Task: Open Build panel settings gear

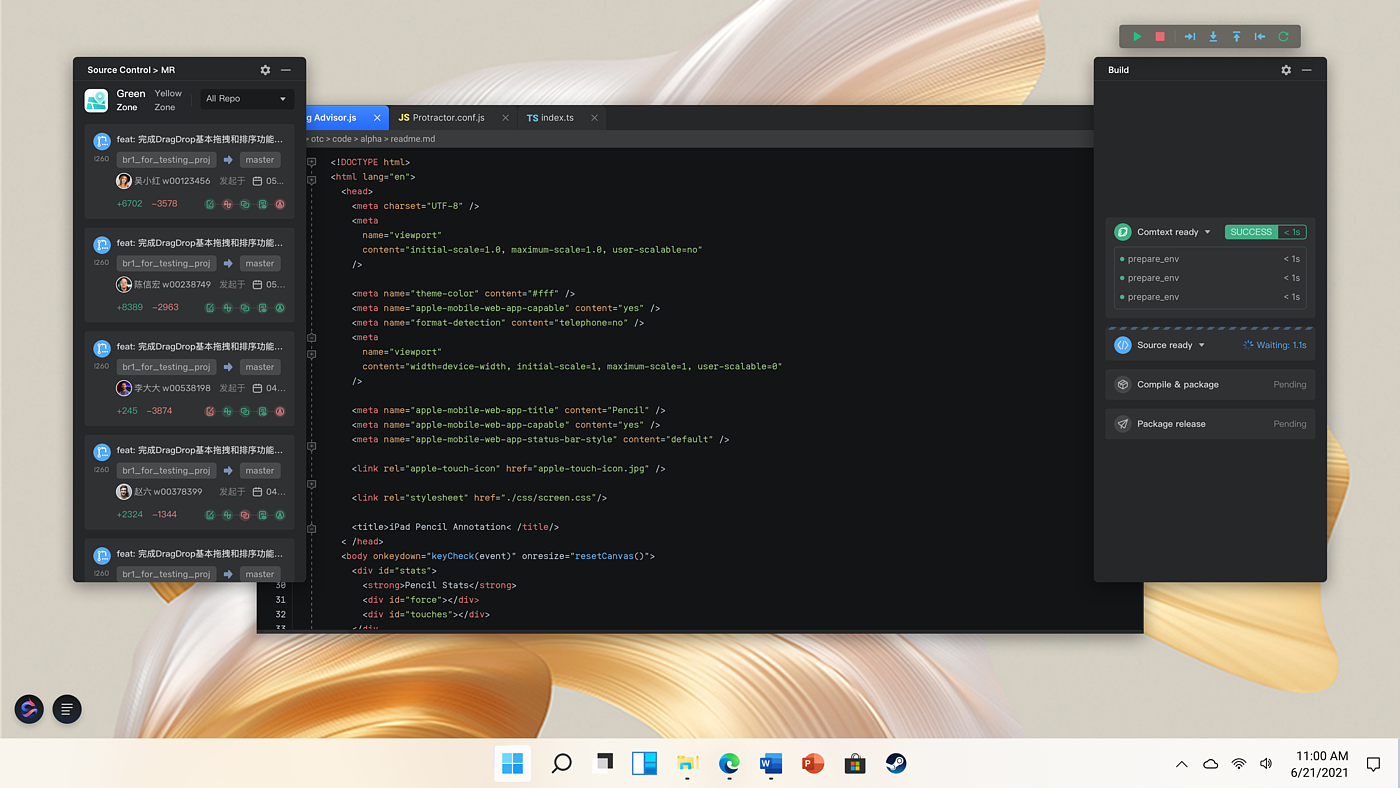Action: (x=1286, y=70)
